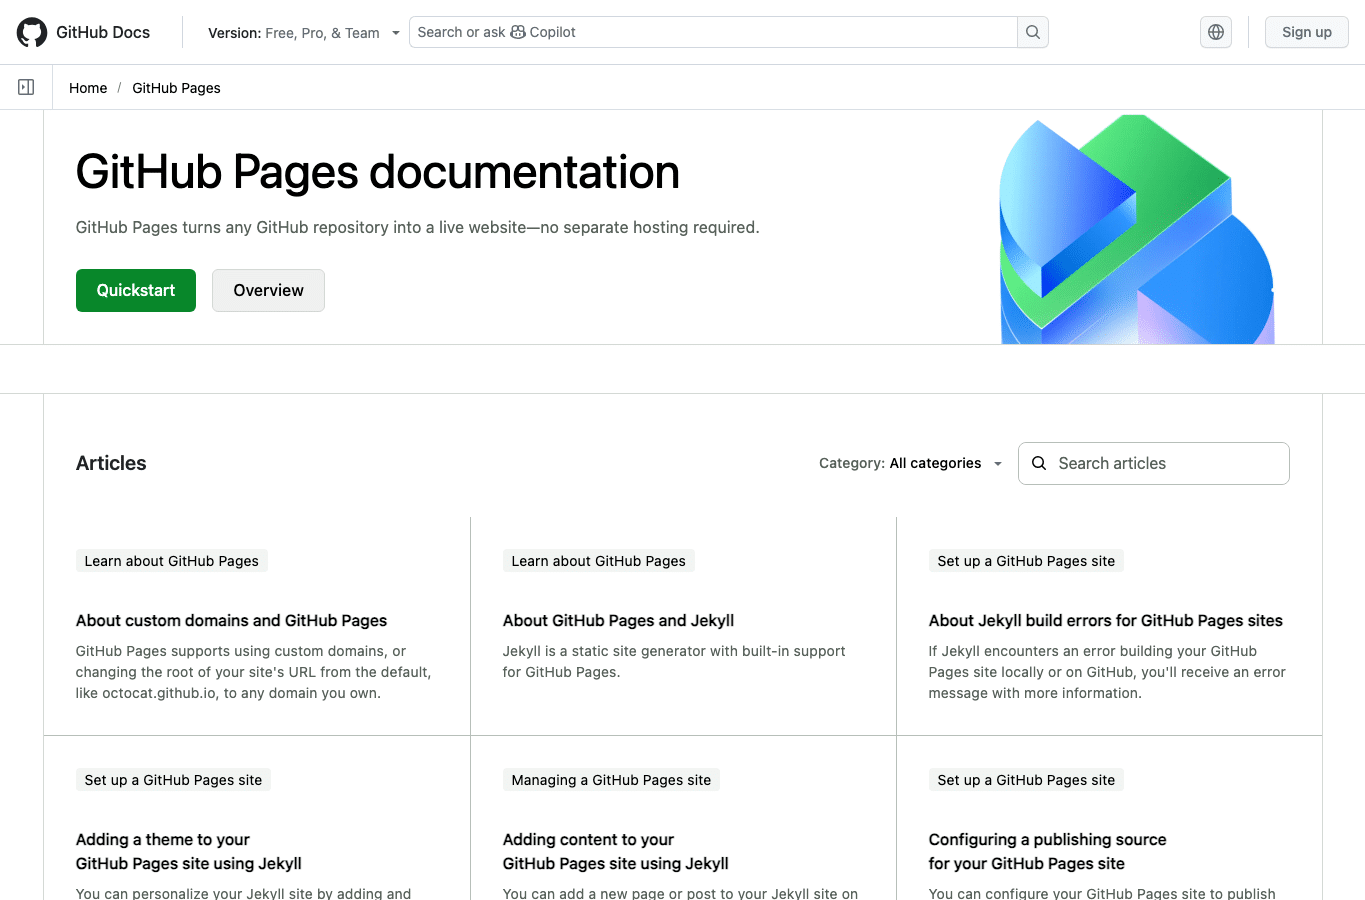Image resolution: width=1365 pixels, height=900 pixels.
Task: Click the Articles section heading
Action: [x=111, y=463]
